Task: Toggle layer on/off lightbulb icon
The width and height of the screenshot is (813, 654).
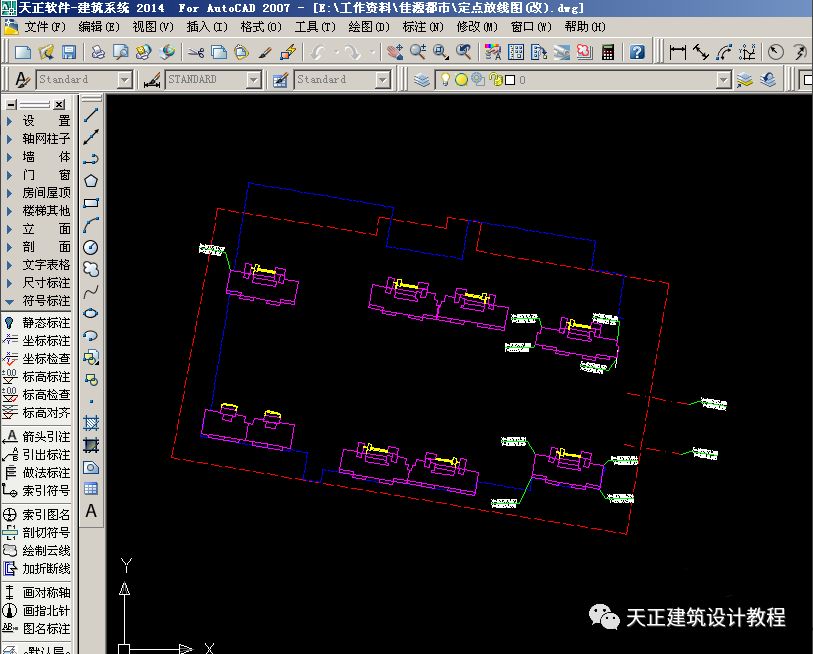Action: point(445,79)
